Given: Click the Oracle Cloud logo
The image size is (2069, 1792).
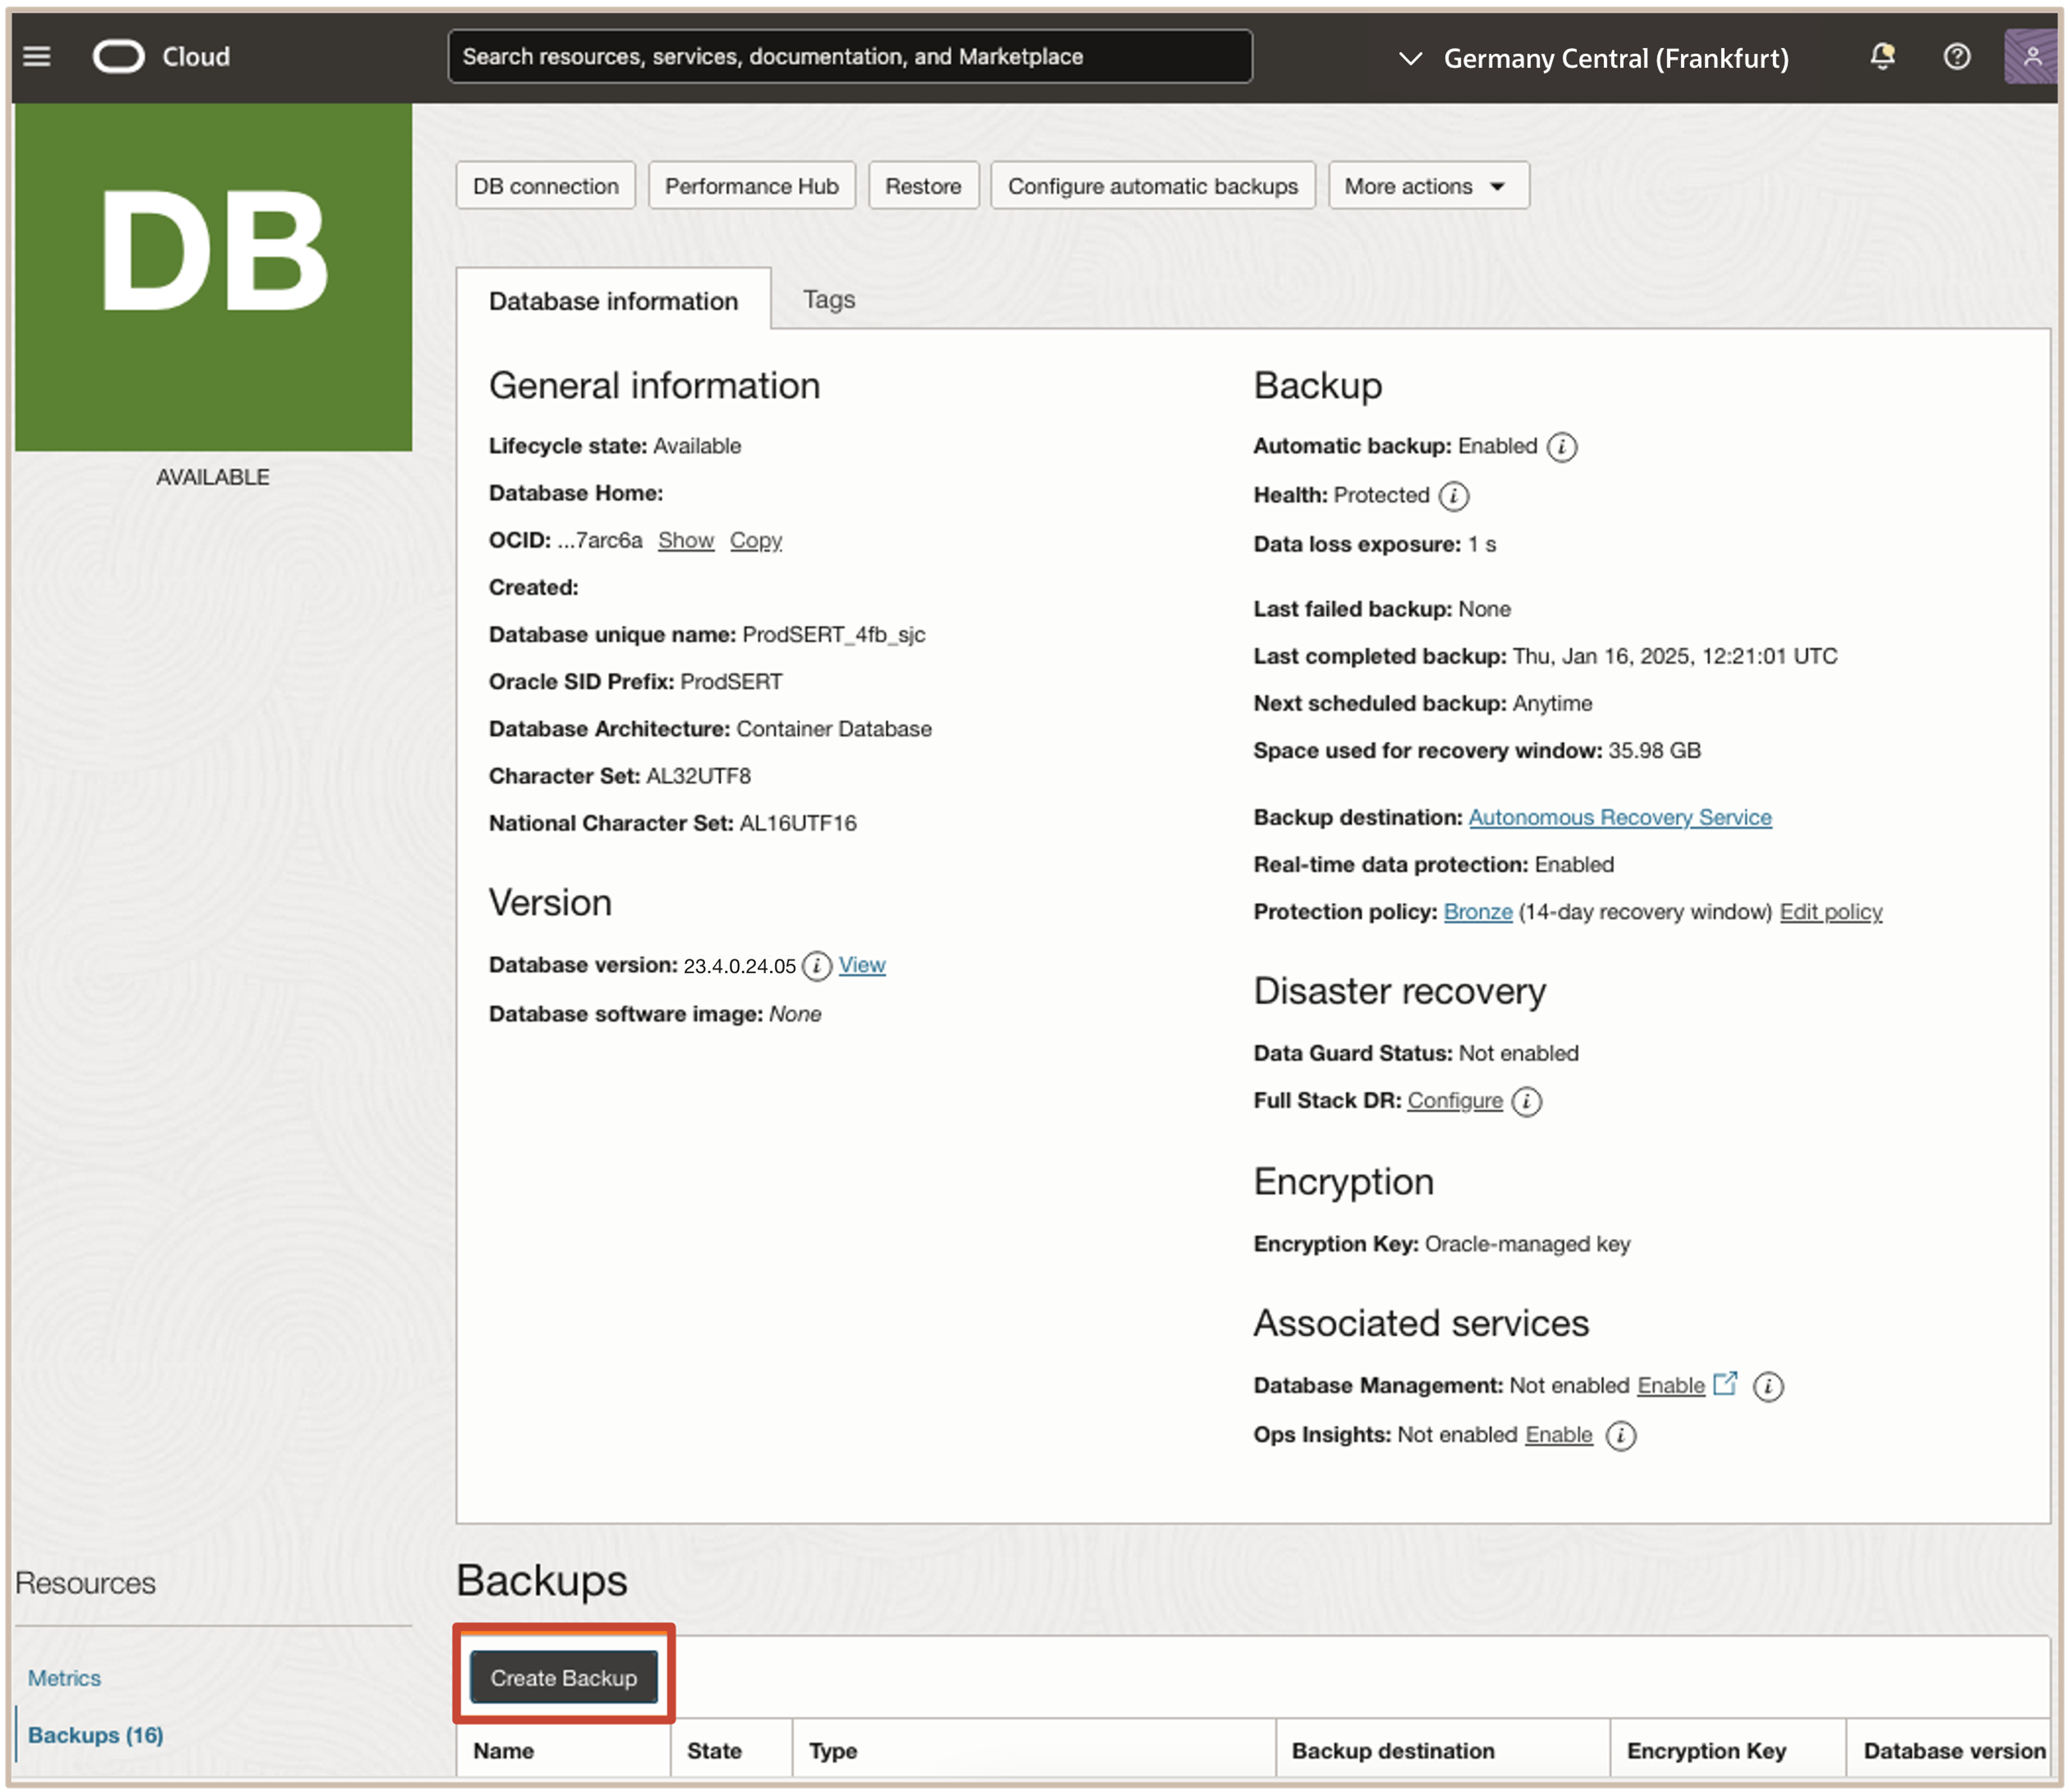Looking at the screenshot, I should pos(119,57).
